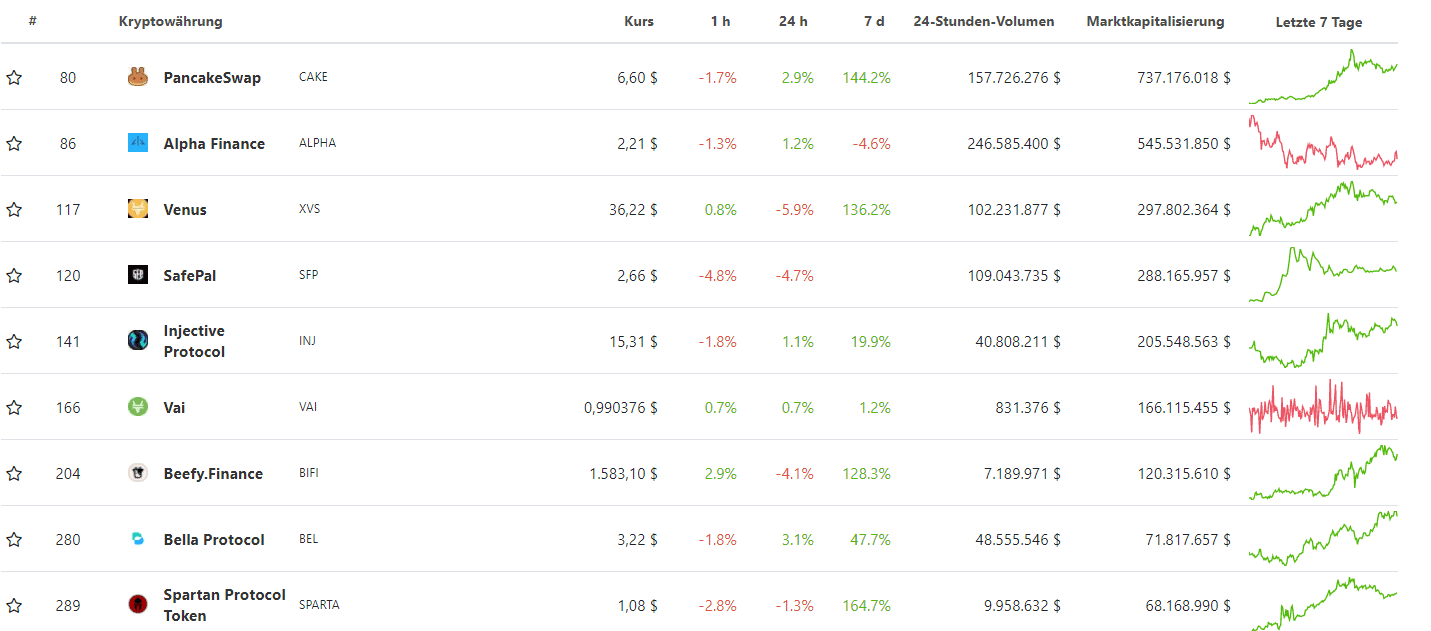
Task: Open the Bella Protocol link
Action: tap(214, 540)
